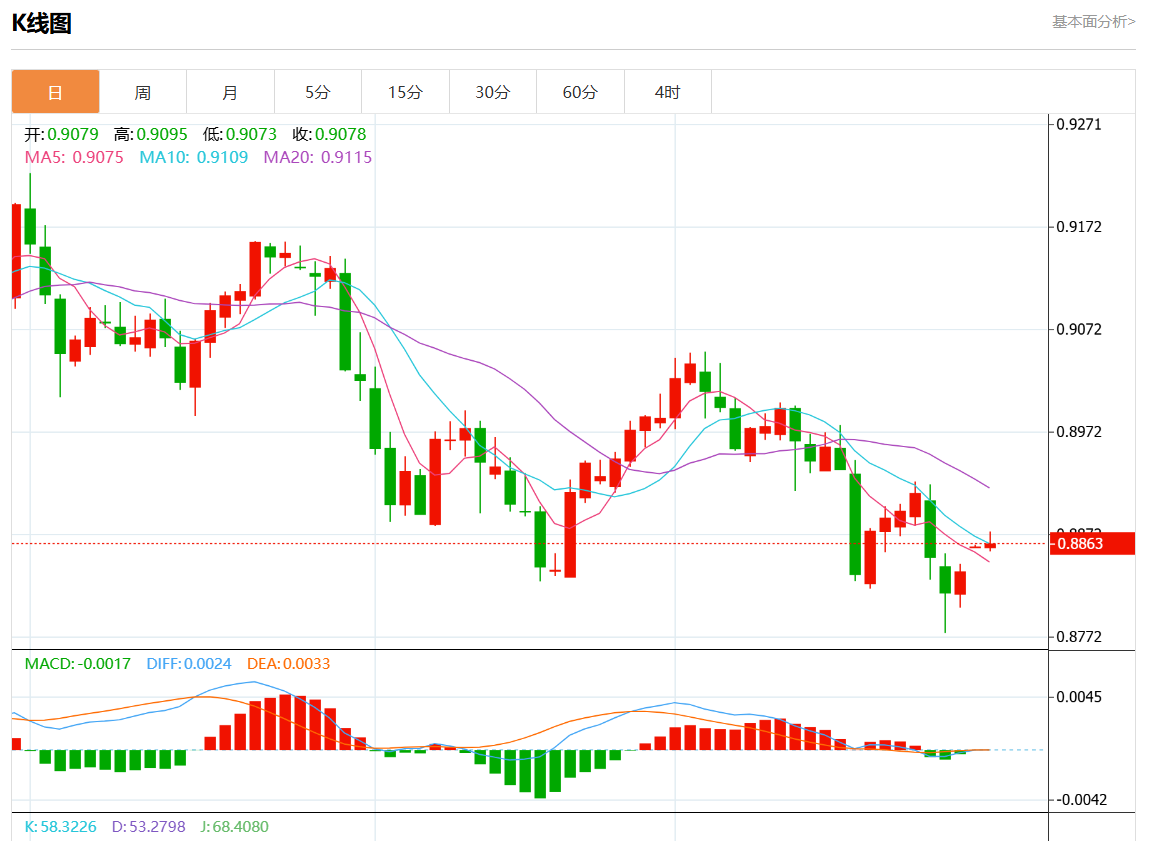Screen dimensions: 1152x841
Task: Click the DIFF:0.0024 value label
Action: tap(189, 663)
